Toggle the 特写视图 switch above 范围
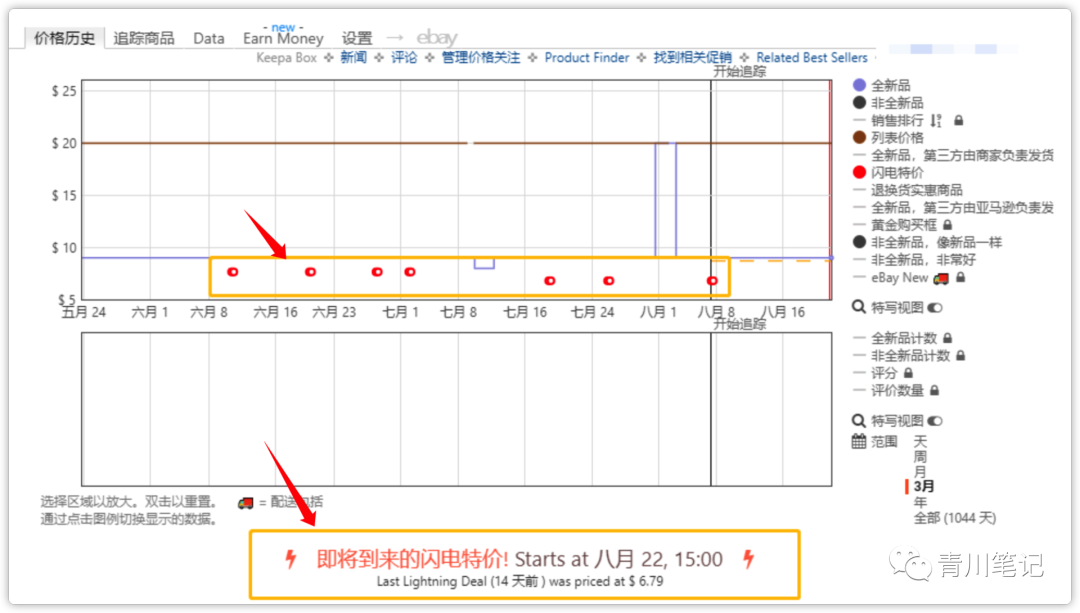 point(935,421)
